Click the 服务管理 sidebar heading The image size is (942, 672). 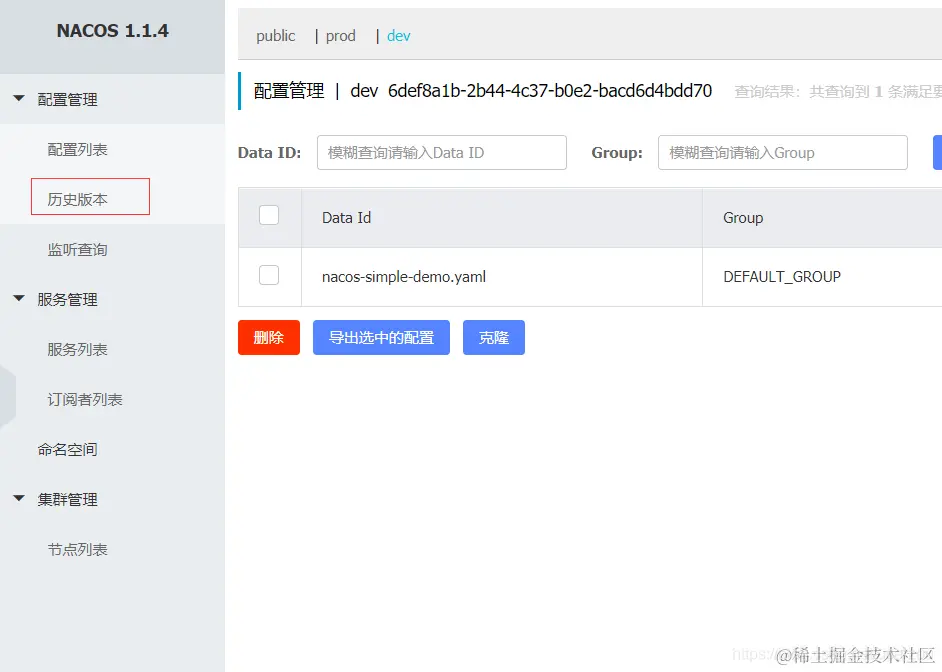67,300
